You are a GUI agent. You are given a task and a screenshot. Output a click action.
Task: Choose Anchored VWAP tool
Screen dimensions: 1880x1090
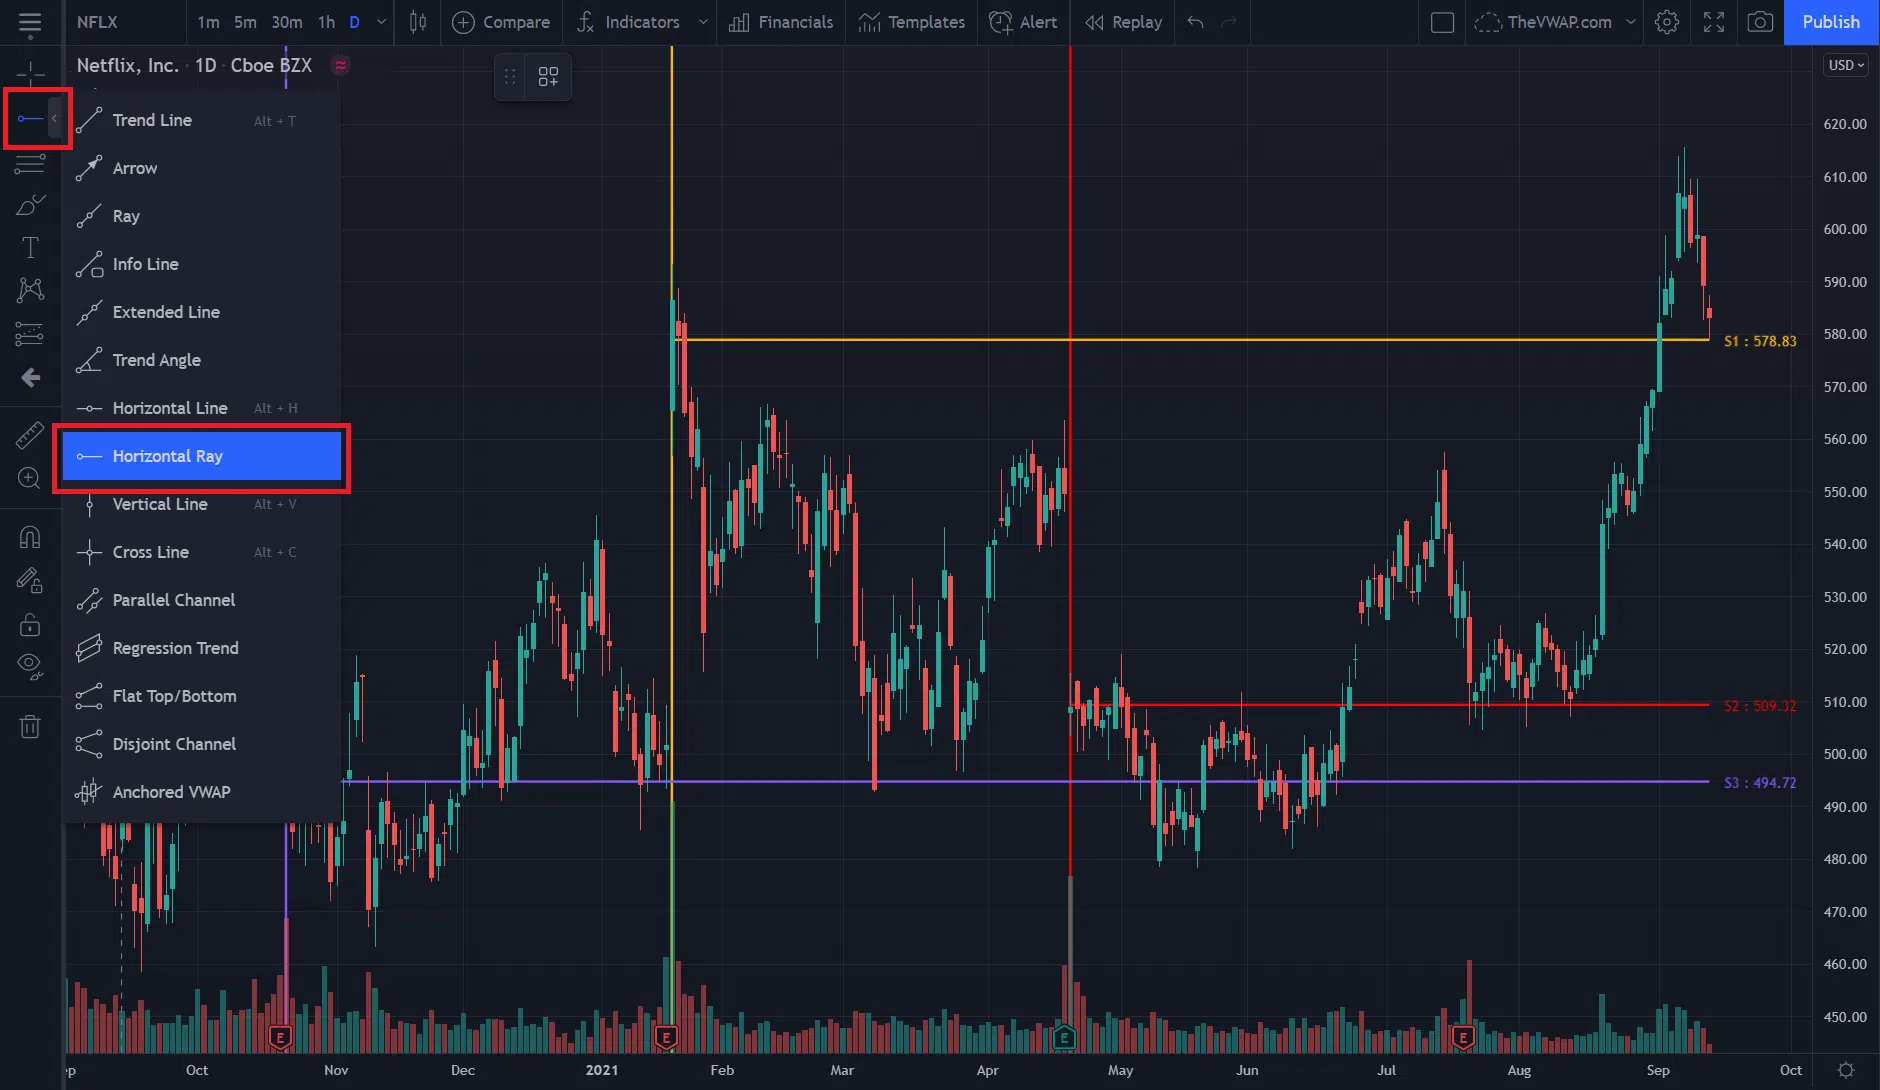click(201, 792)
